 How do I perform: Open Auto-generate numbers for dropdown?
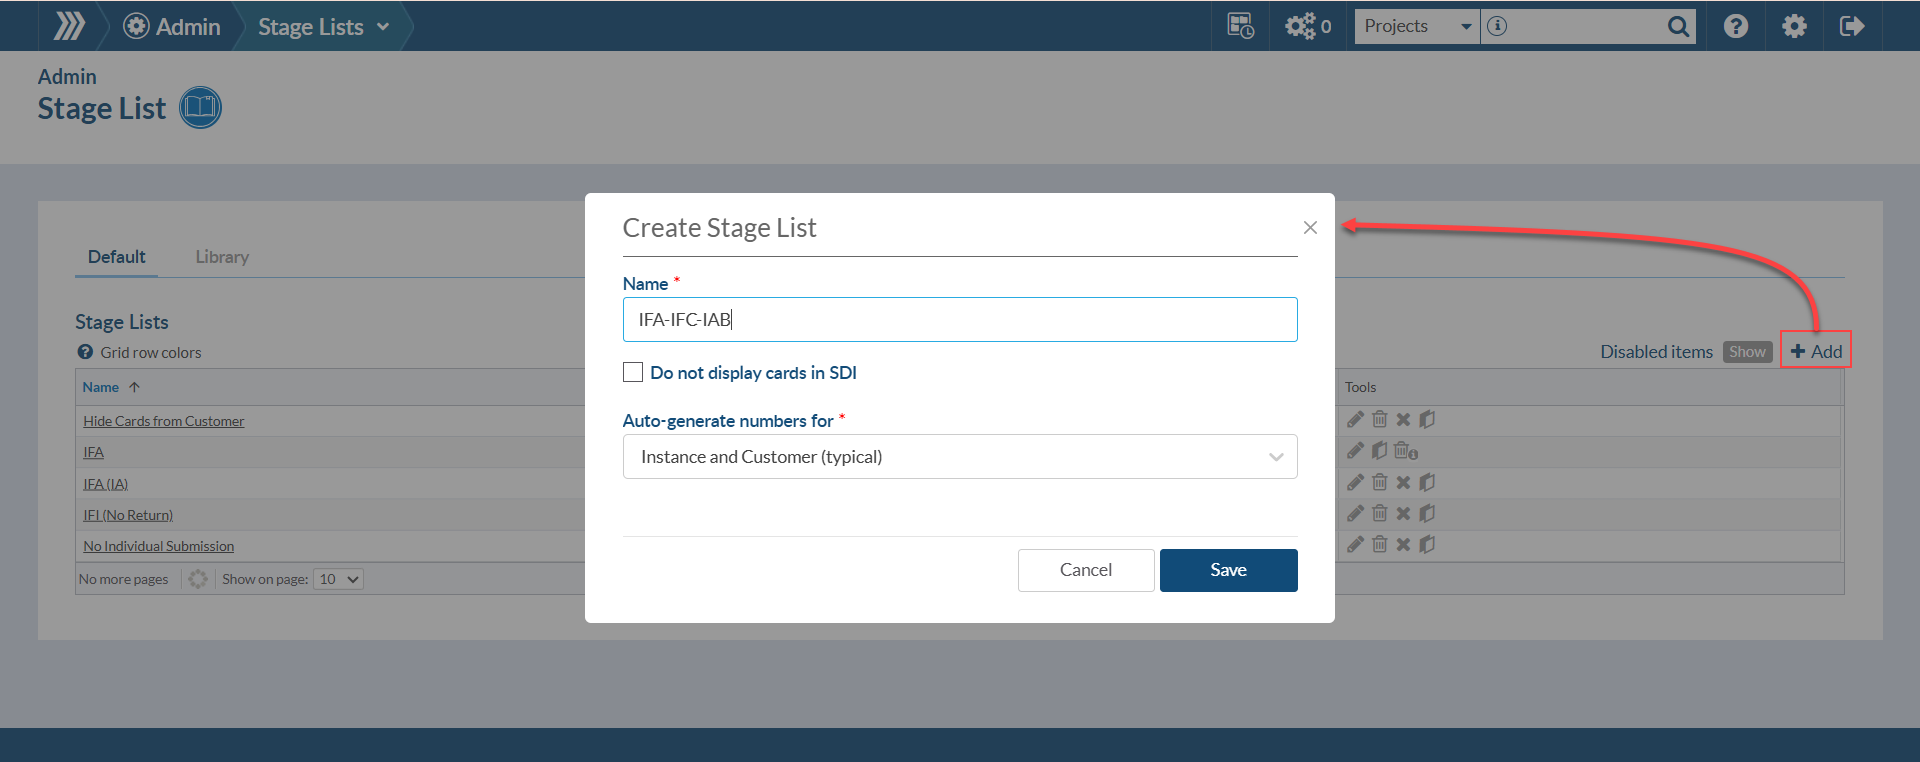(x=959, y=457)
